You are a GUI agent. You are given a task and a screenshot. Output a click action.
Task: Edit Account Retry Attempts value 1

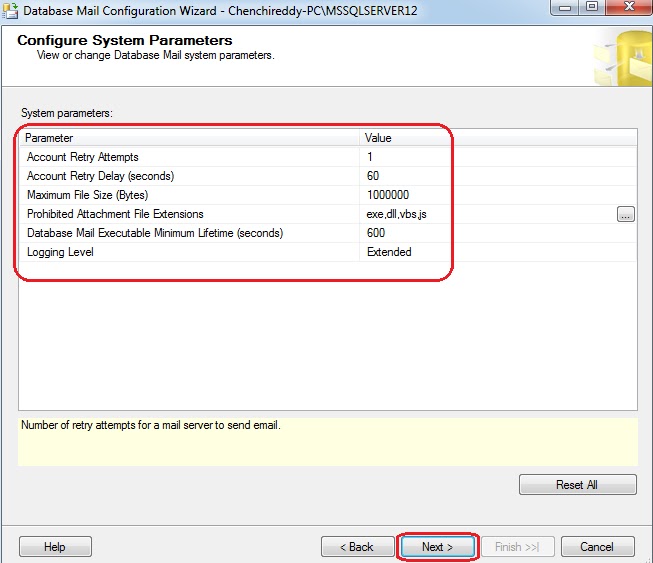[498, 157]
